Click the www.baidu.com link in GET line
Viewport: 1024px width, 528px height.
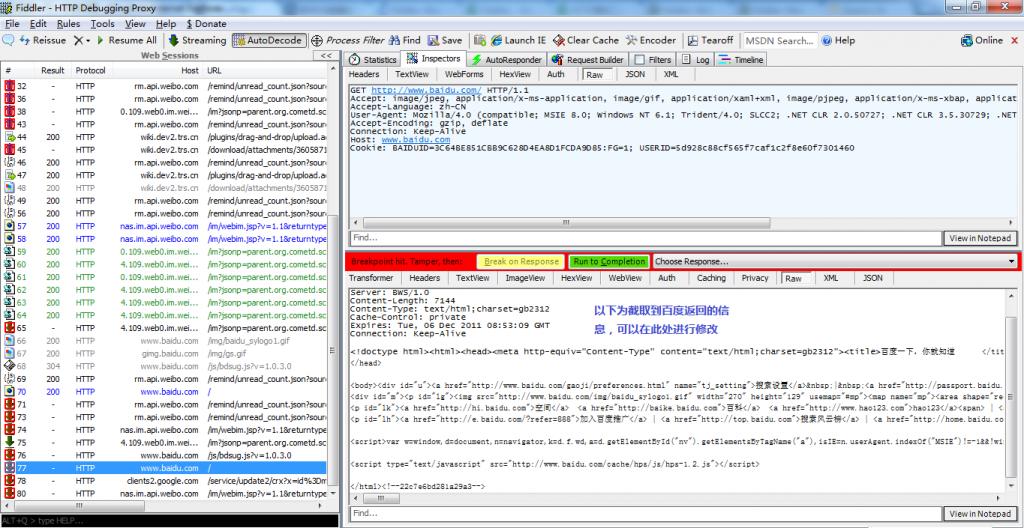pos(426,90)
